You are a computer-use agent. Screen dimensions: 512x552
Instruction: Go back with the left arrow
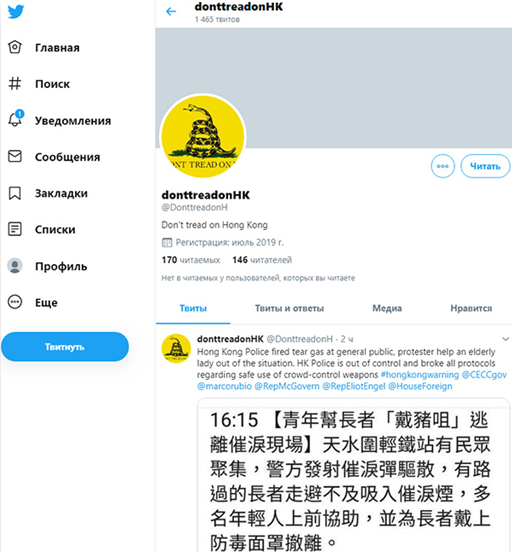tap(171, 12)
